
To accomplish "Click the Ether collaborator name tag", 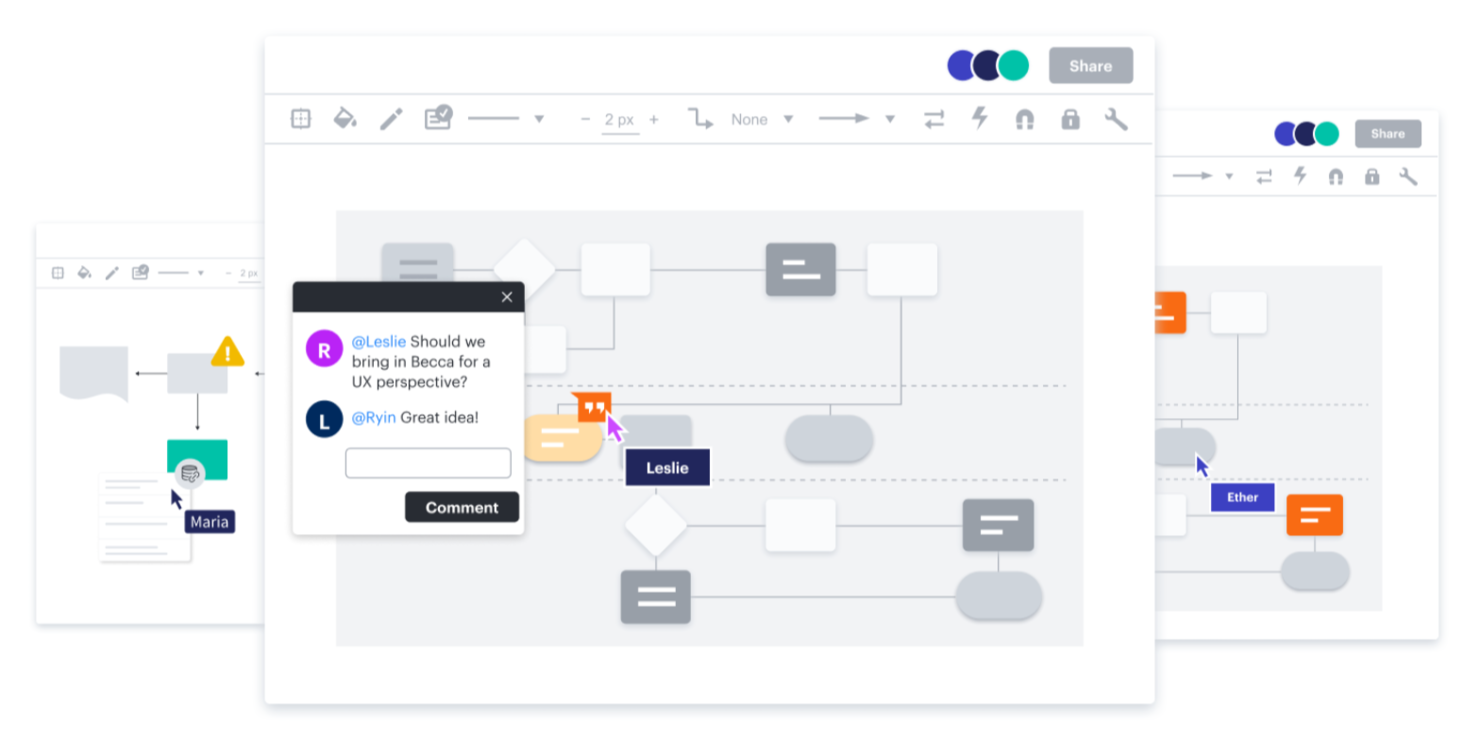I will 1242,497.
